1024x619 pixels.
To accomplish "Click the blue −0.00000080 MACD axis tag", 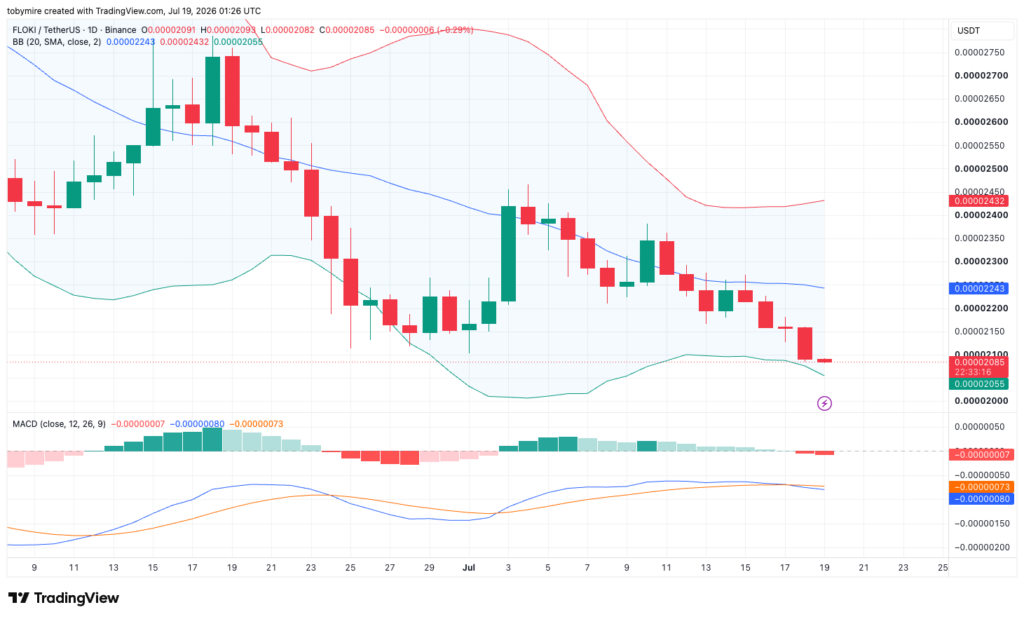I will 980,499.
